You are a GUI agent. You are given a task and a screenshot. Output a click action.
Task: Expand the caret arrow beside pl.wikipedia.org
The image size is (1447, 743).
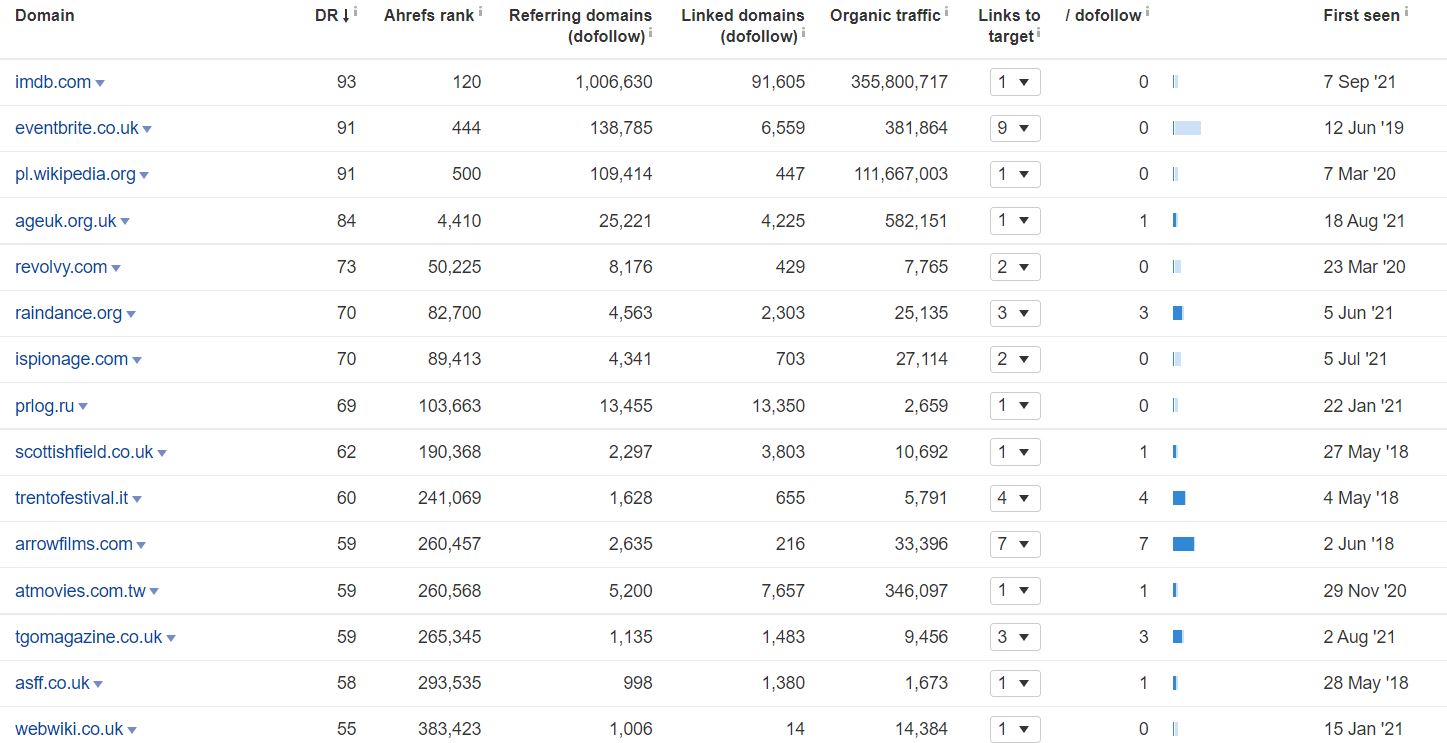(144, 176)
